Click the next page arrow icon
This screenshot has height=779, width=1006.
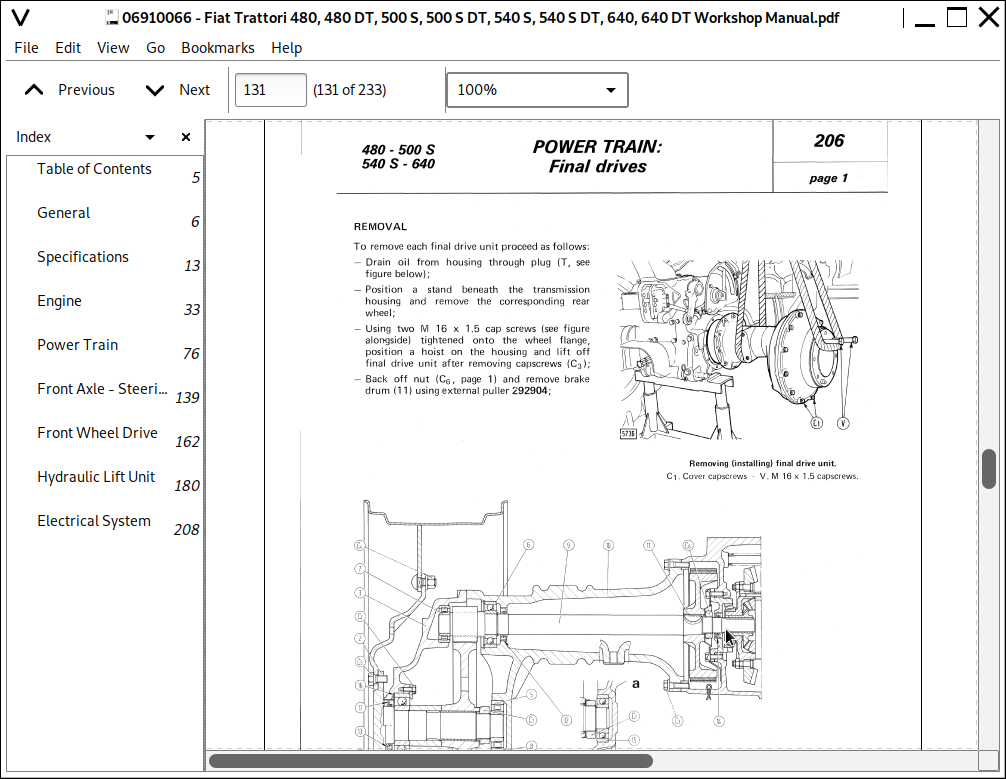point(155,89)
